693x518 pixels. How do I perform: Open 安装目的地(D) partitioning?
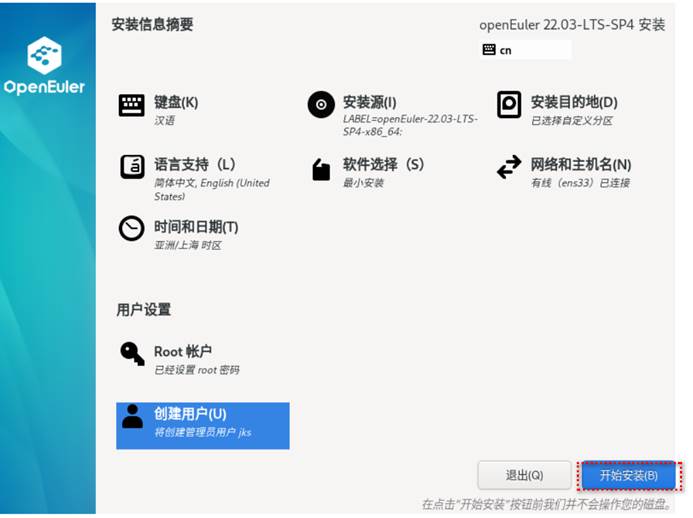coord(574,102)
